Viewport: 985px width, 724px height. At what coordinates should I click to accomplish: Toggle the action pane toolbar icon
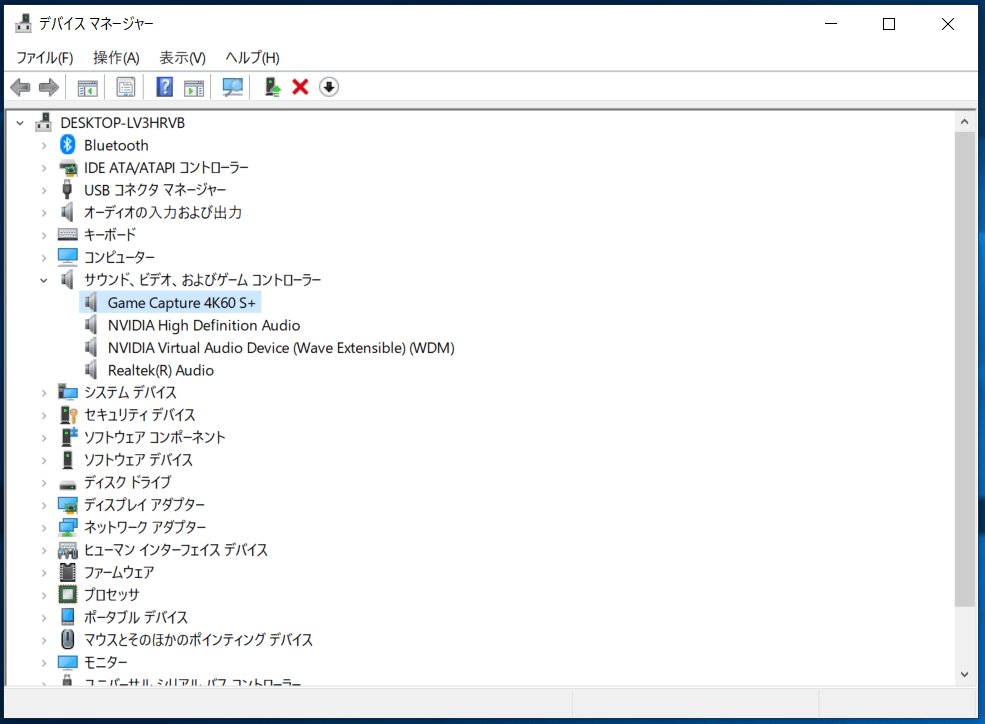(194, 87)
